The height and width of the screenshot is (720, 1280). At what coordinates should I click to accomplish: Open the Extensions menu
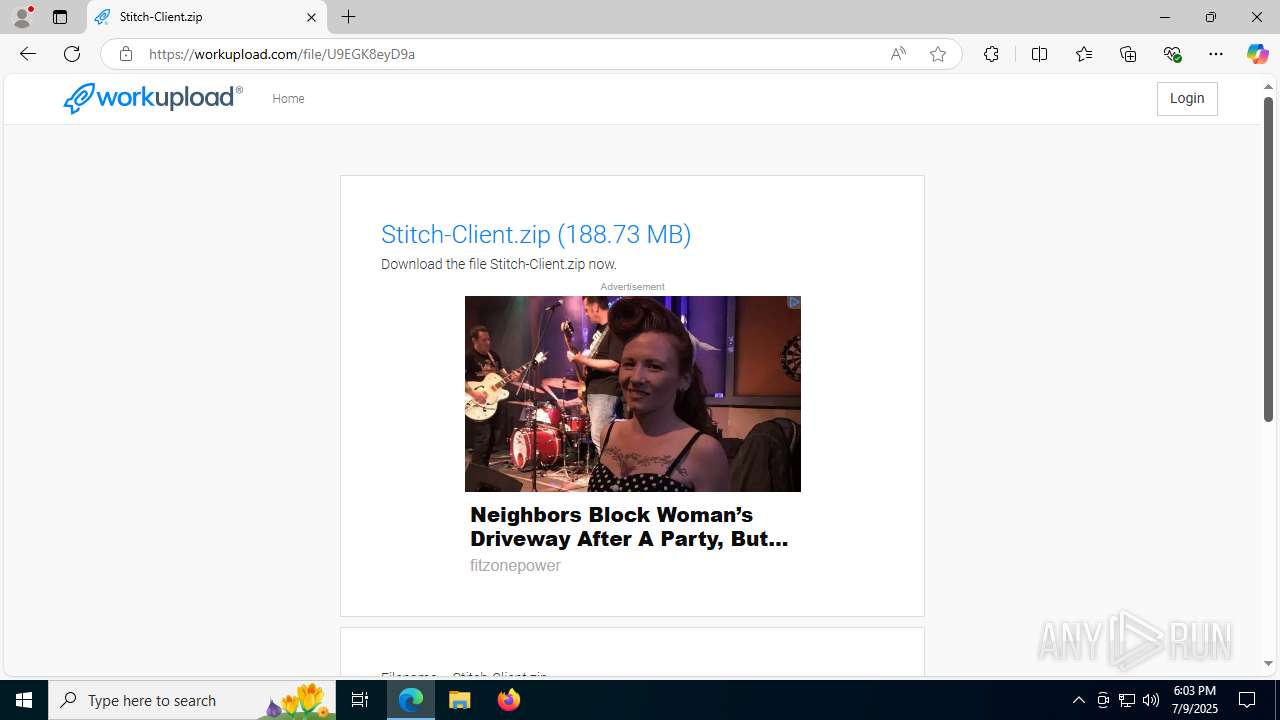tap(991, 54)
